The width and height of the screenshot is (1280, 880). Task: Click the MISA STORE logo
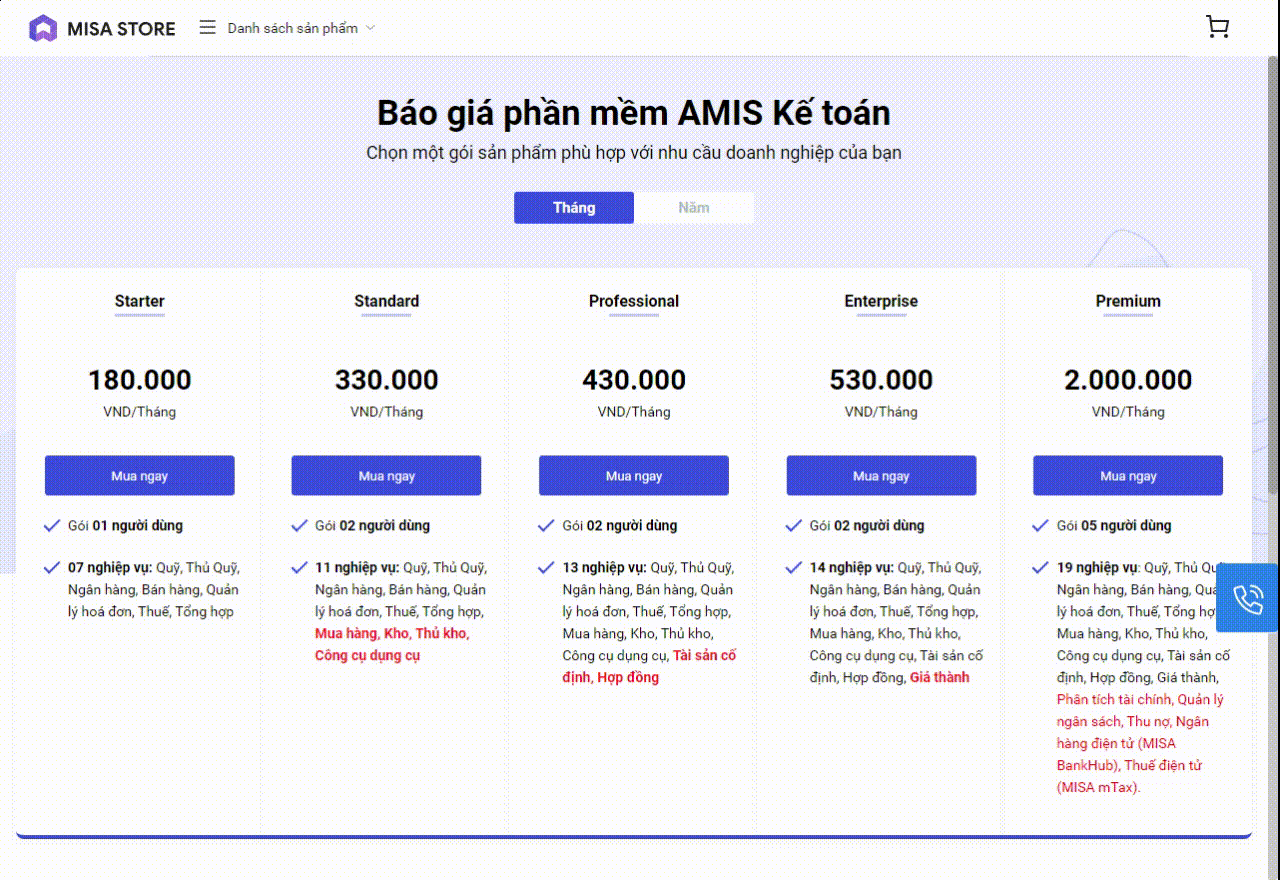[102, 28]
